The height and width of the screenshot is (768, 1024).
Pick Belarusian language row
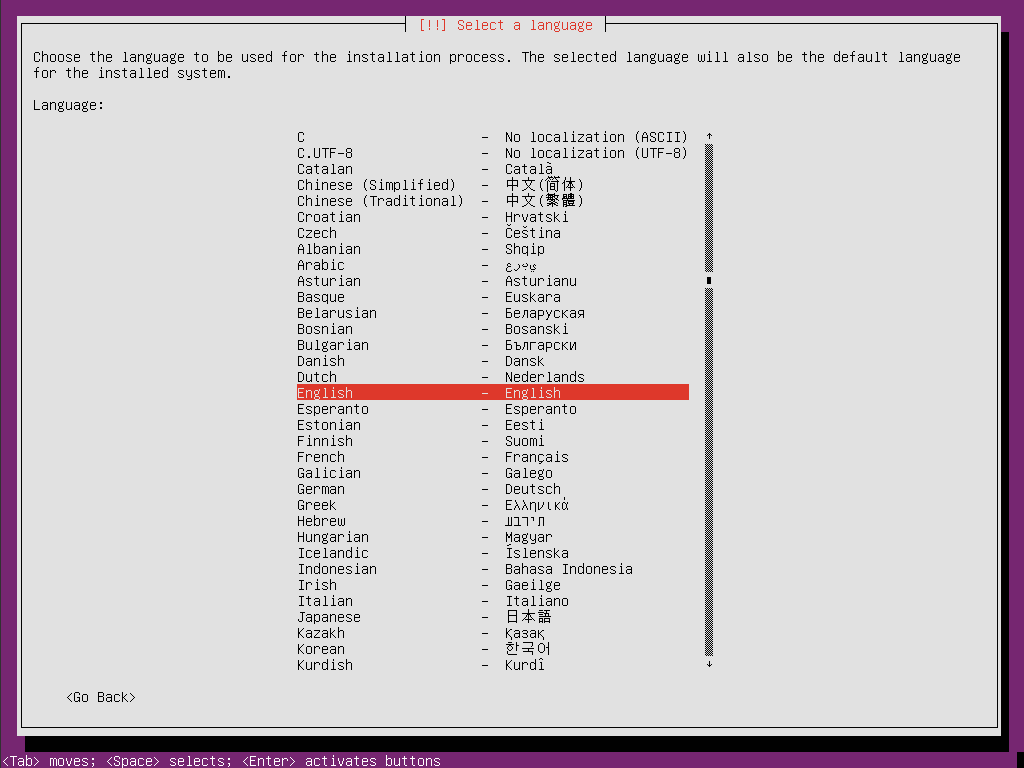(492, 313)
